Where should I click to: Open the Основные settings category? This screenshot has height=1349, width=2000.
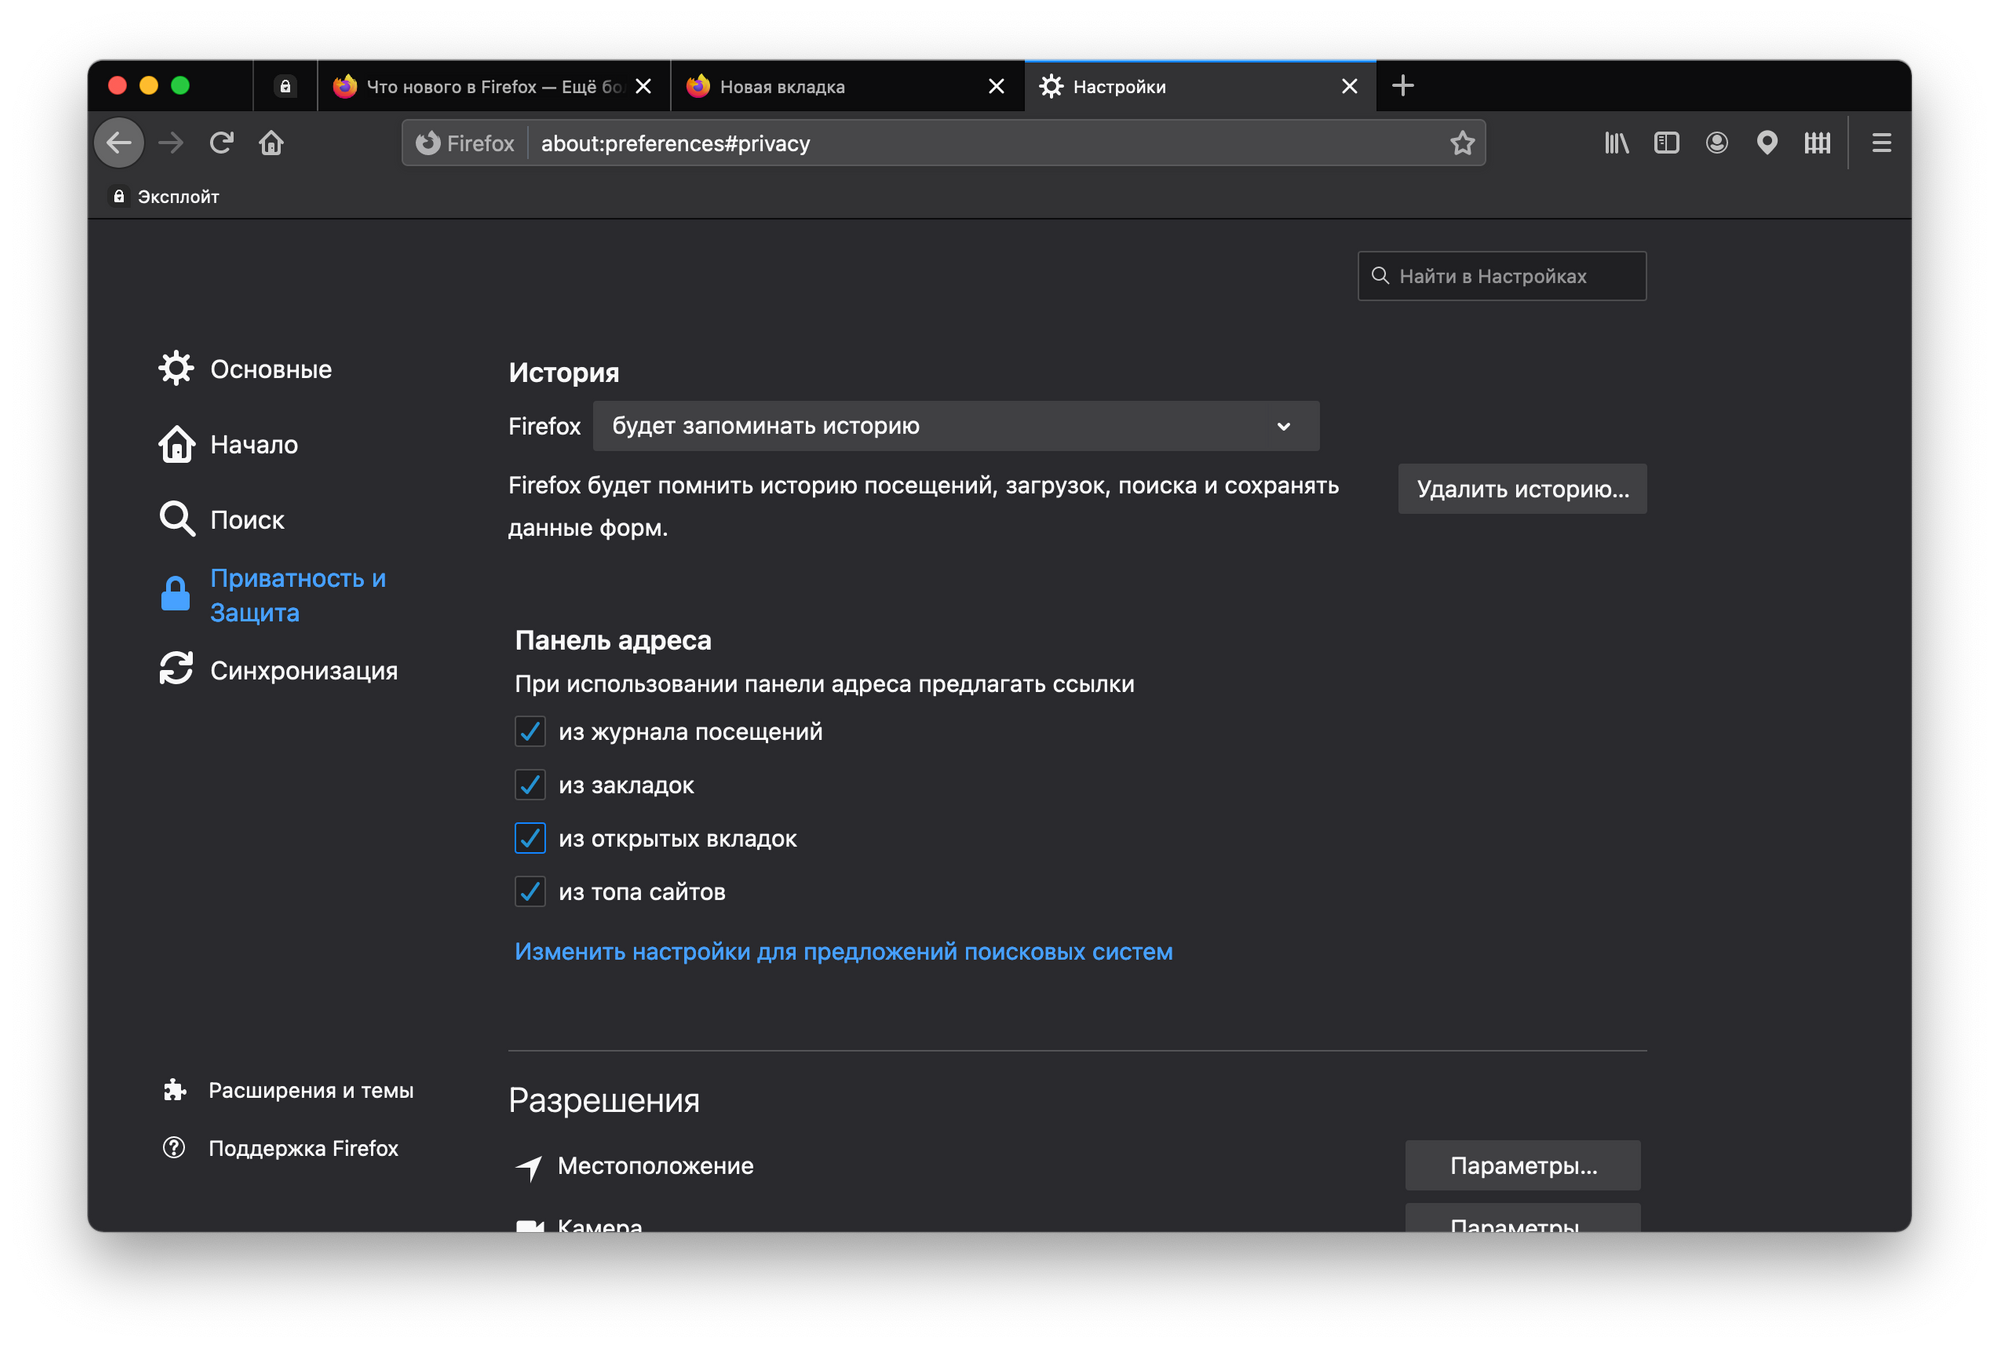270,369
